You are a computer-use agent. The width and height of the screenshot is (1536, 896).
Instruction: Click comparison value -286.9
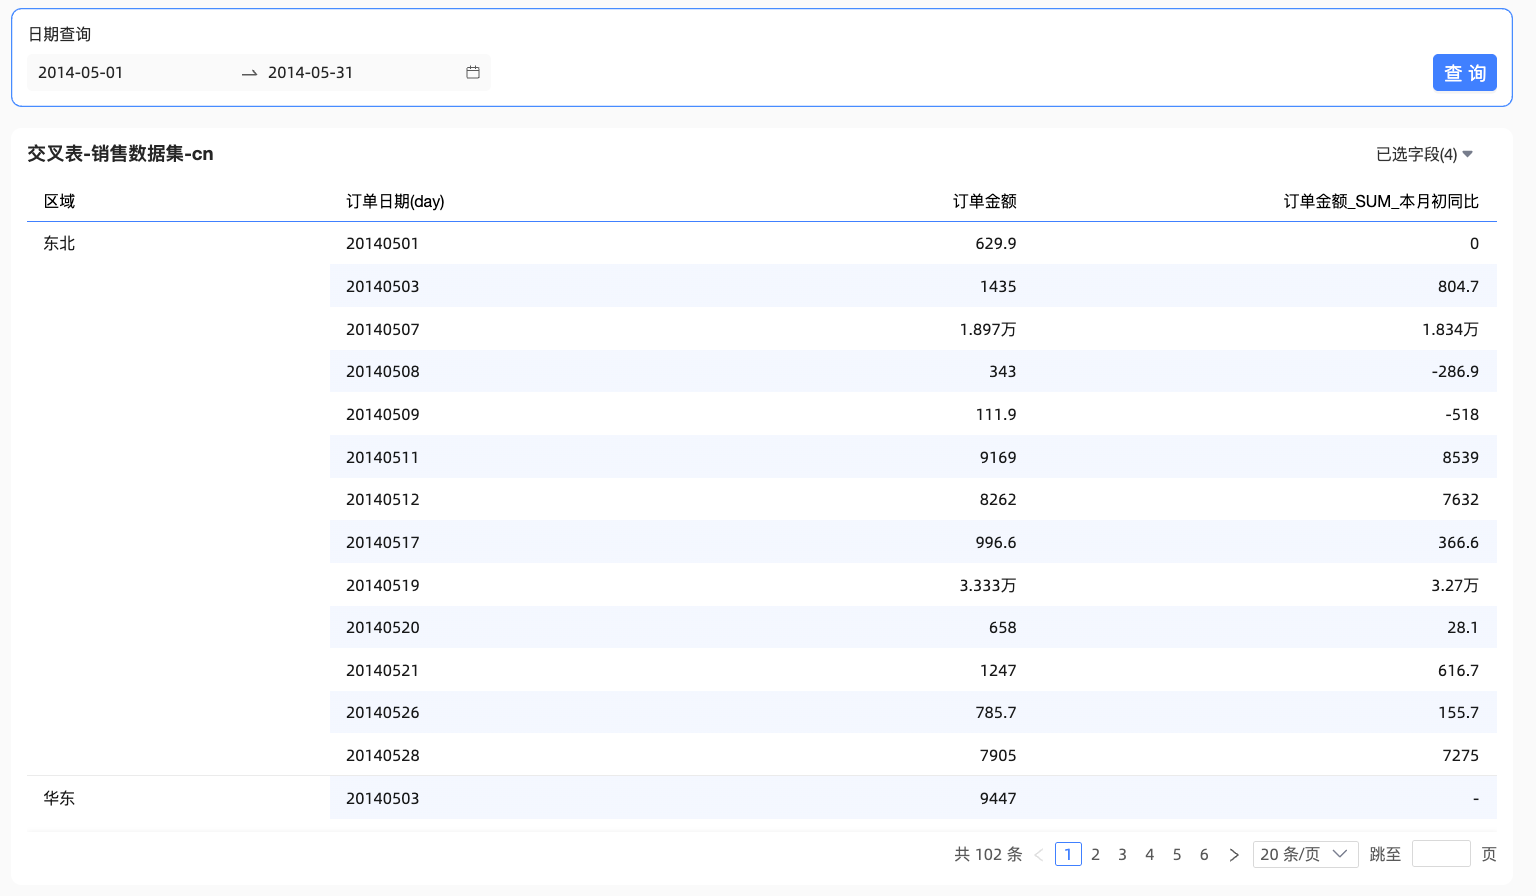[x=1455, y=371]
